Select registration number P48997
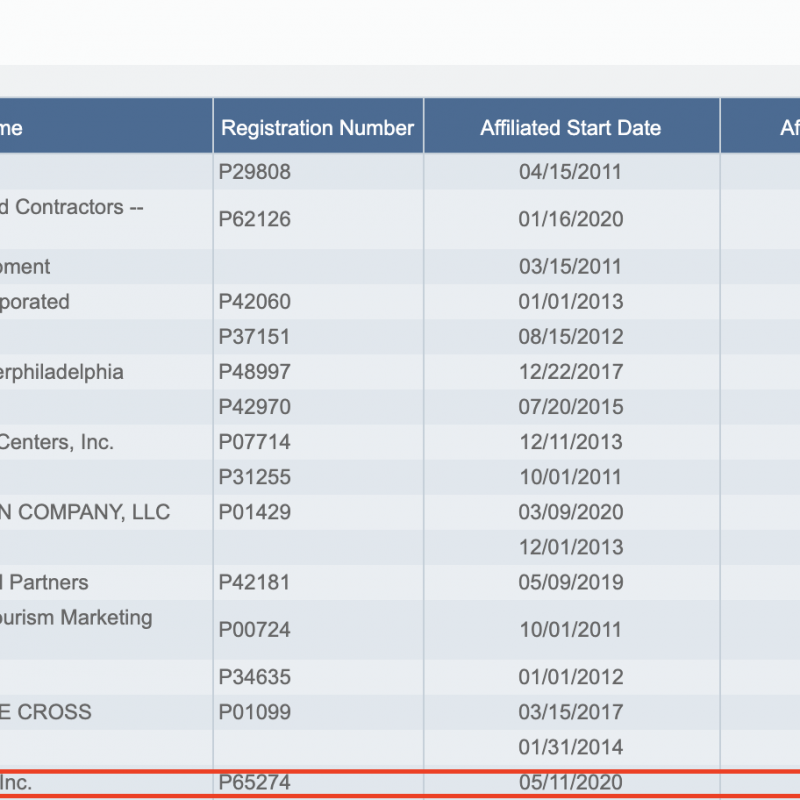This screenshot has height=800, width=800. pos(255,372)
